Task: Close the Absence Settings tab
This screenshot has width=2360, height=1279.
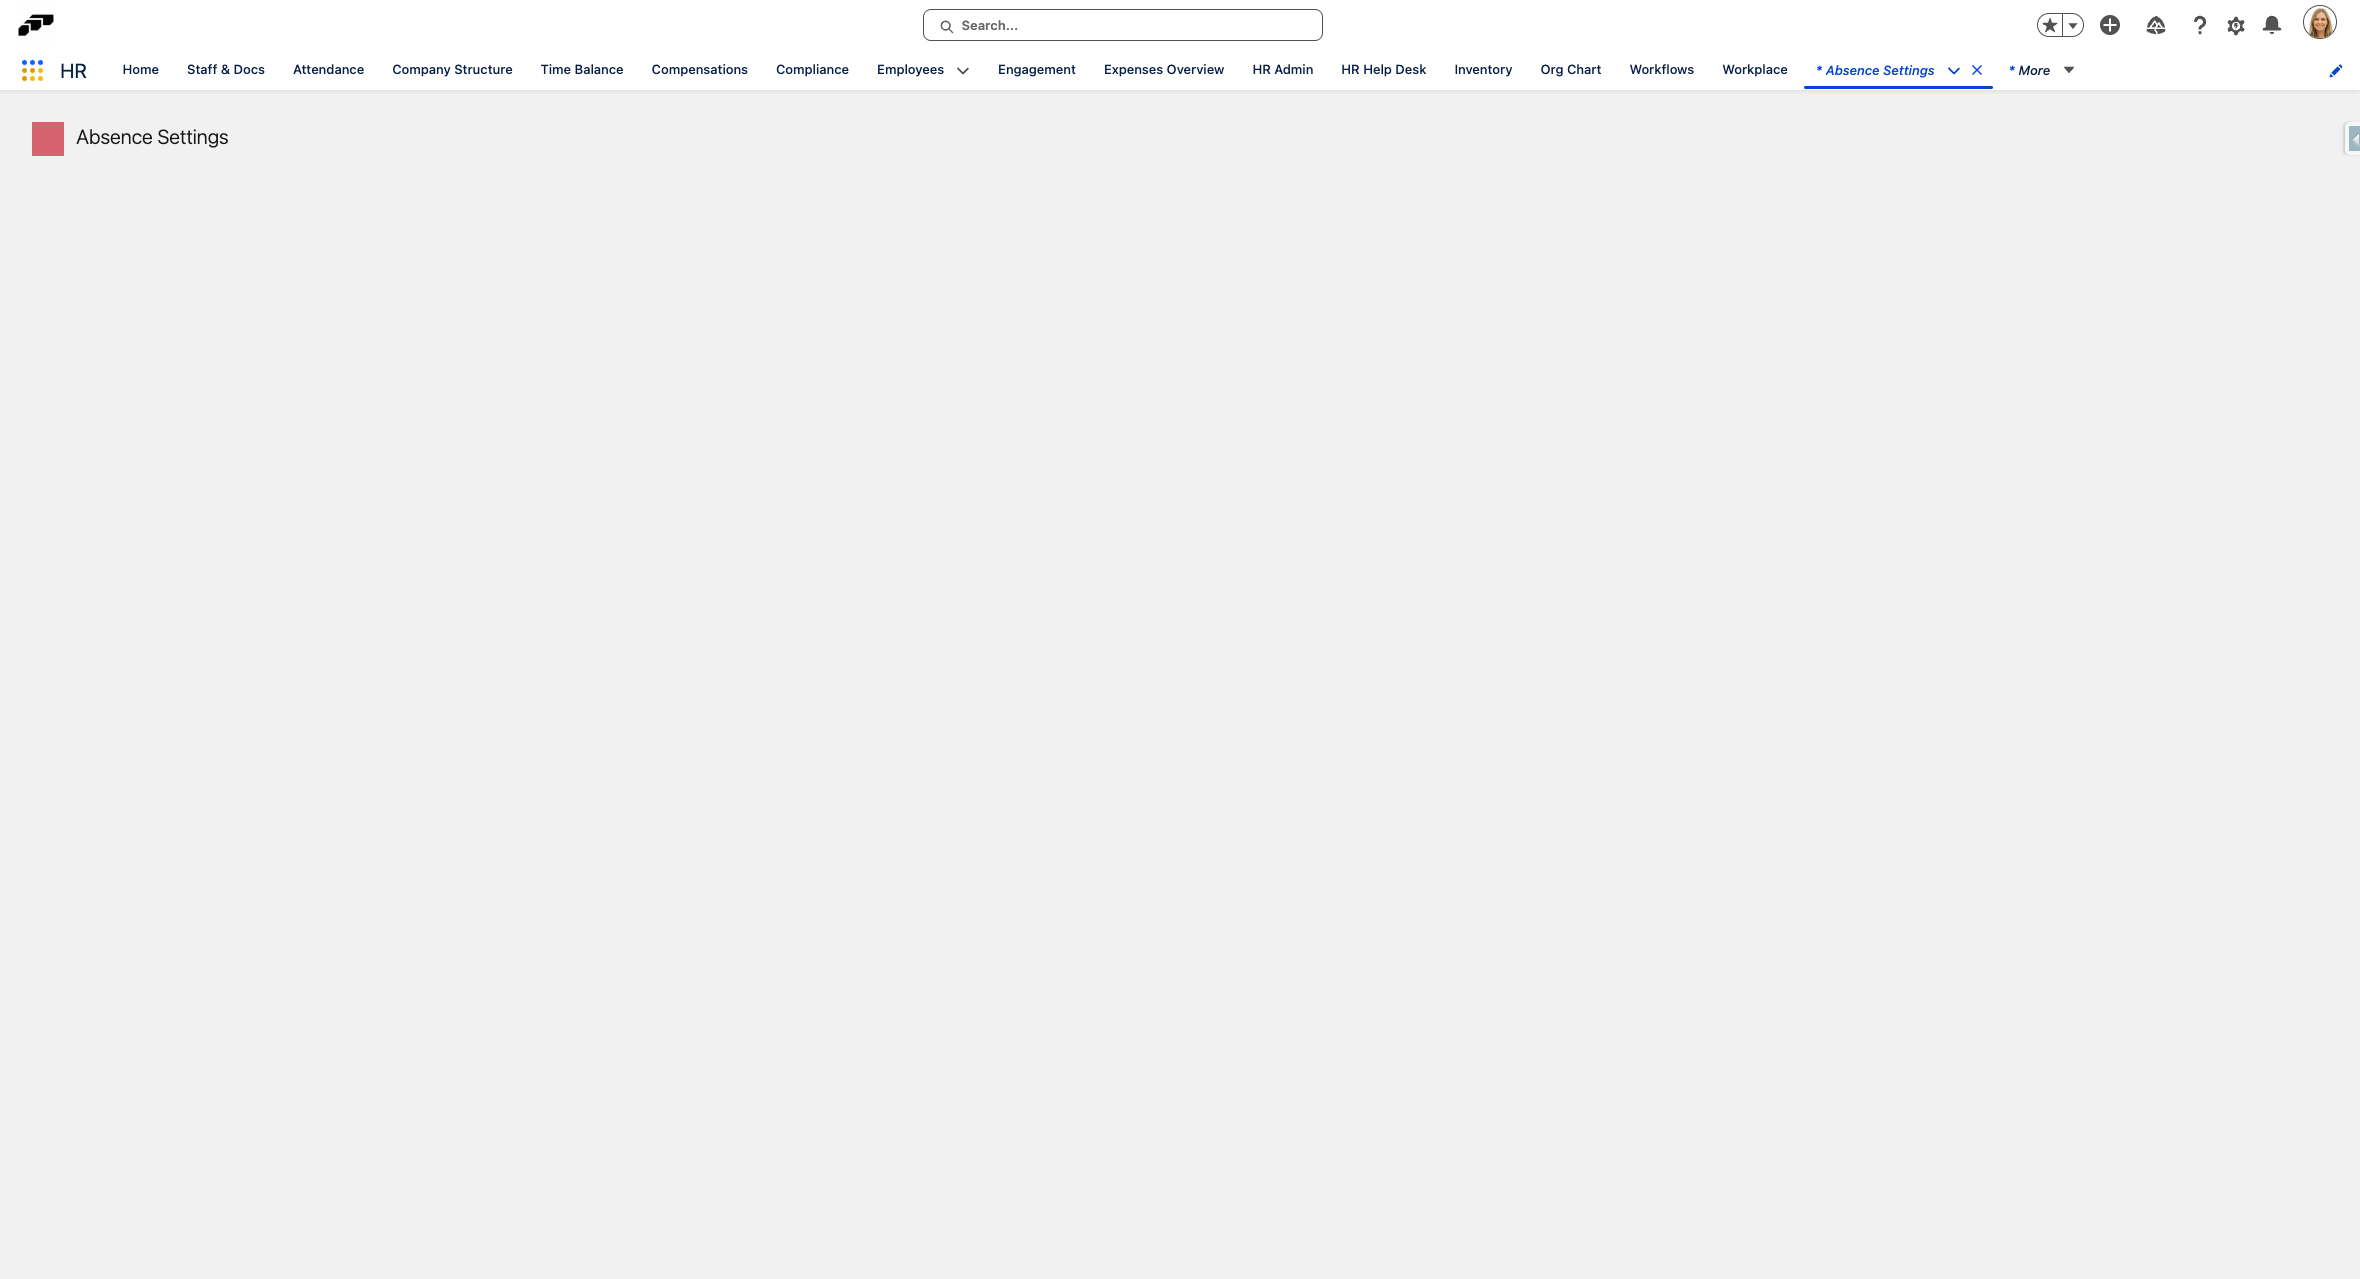Action: point(1976,70)
